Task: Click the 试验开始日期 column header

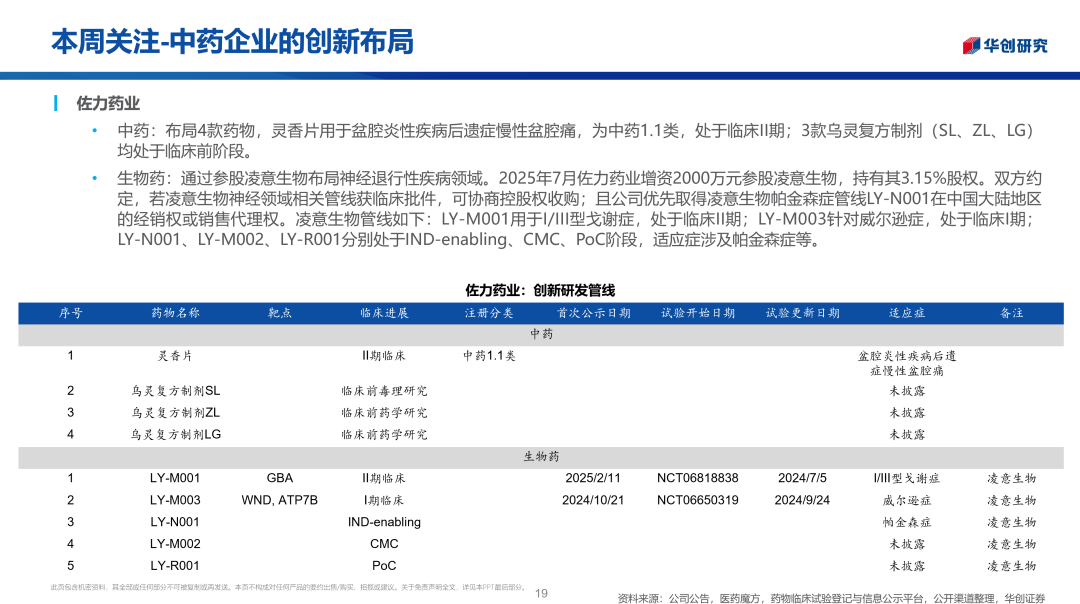Action: point(698,313)
